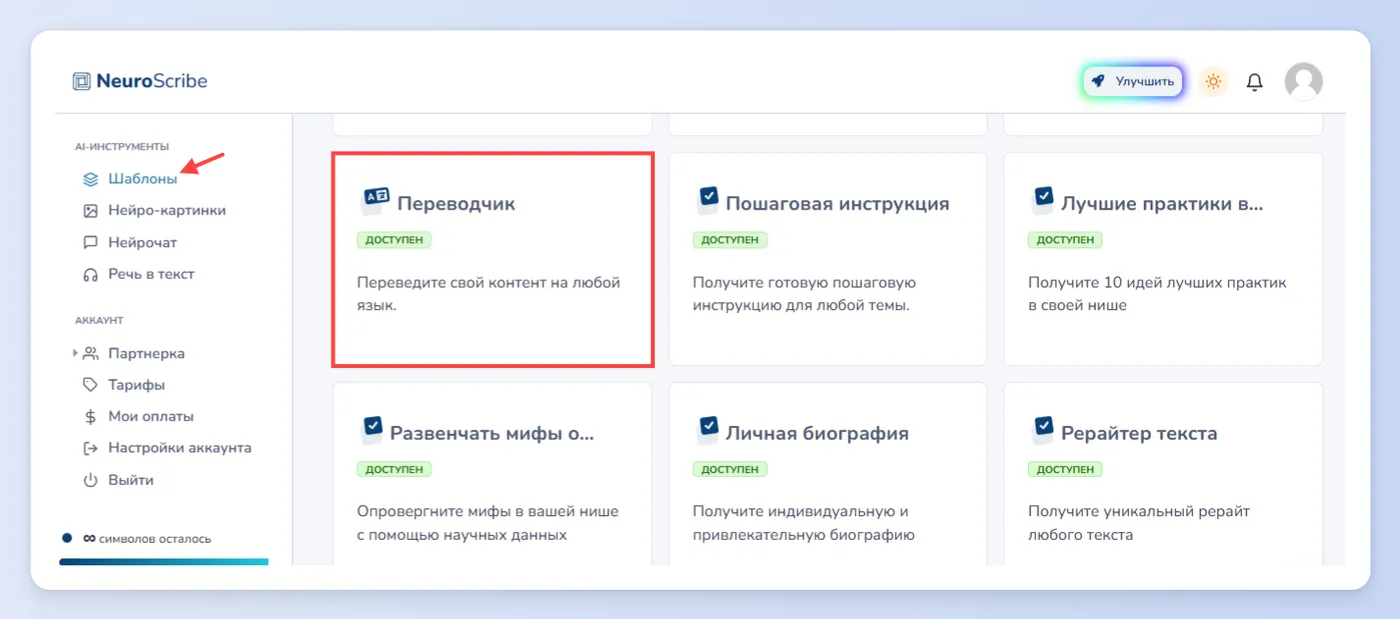Click the Пошаговая инструкция checkmark icon
The height and width of the screenshot is (619, 1400).
[707, 199]
